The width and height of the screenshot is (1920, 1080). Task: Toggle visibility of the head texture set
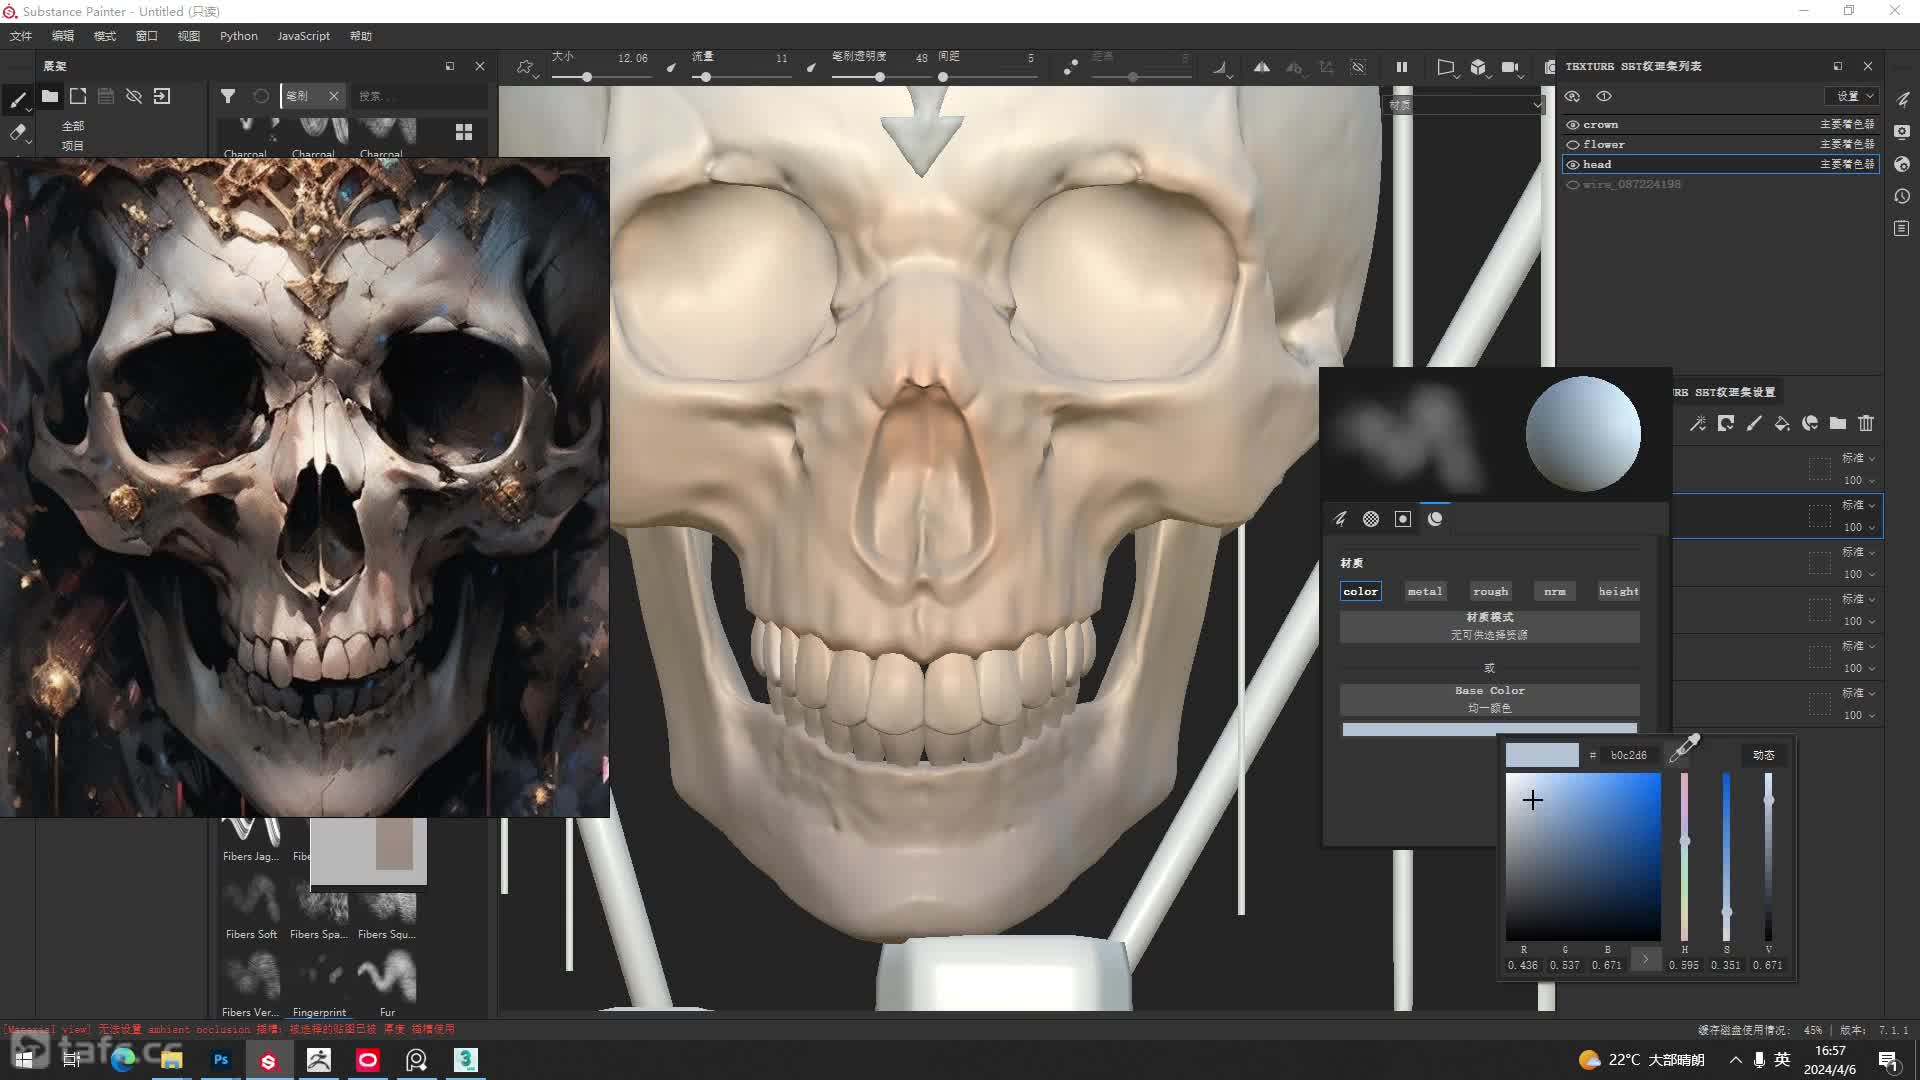pos(1573,165)
